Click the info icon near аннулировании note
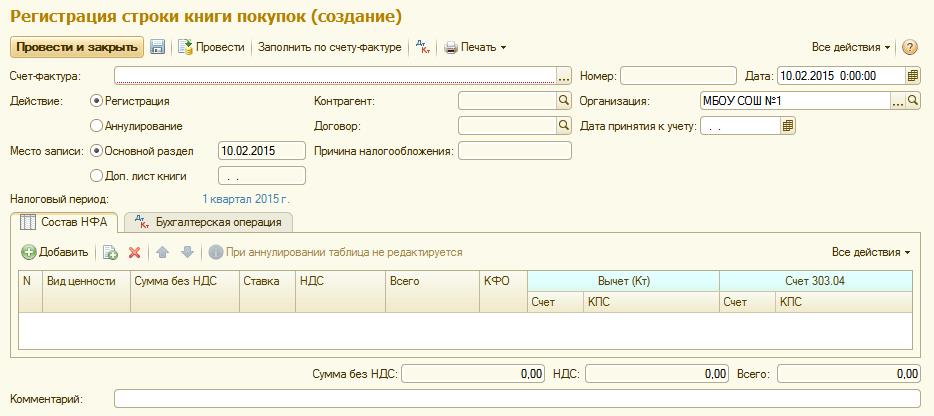This screenshot has height=416, width=934. 216,252
